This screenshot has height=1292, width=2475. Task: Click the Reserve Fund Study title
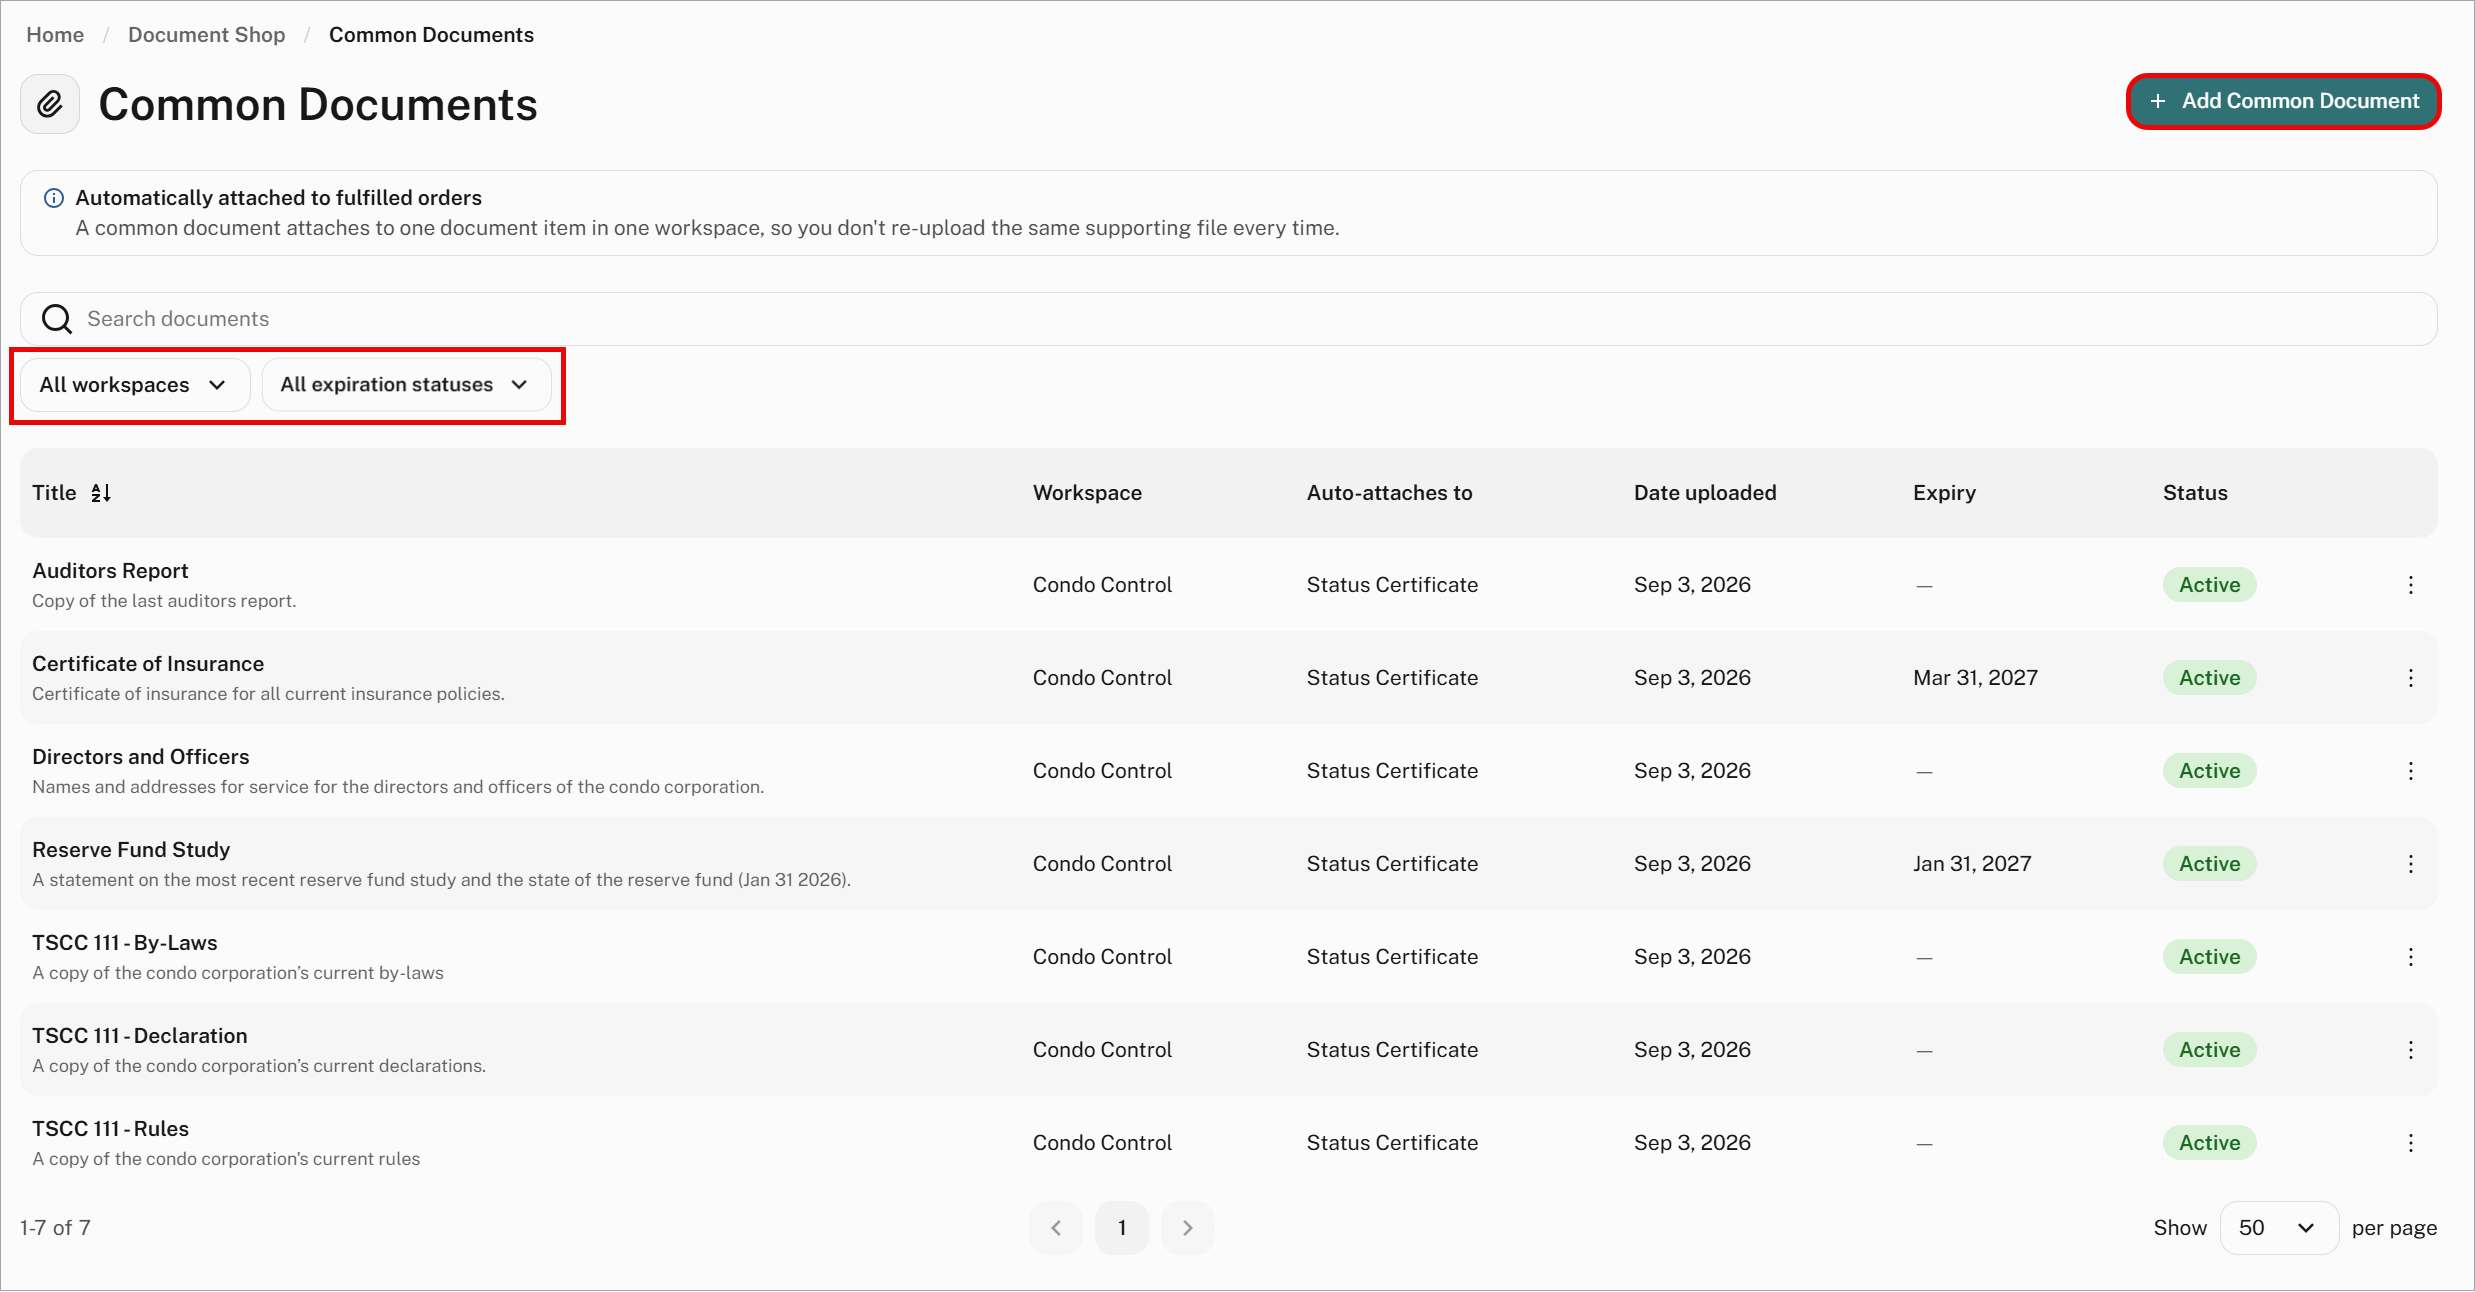[x=131, y=850]
